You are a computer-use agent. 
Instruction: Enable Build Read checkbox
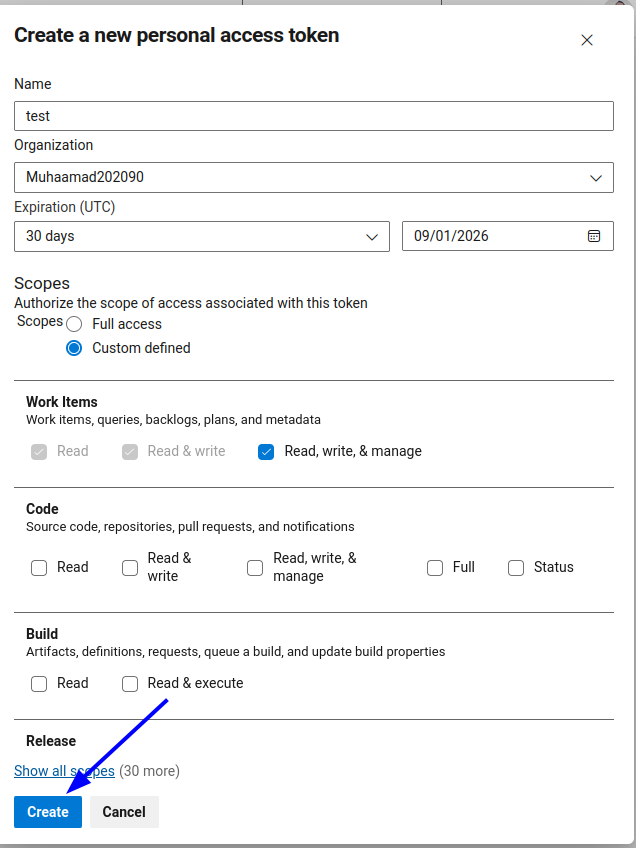pyautogui.click(x=39, y=683)
